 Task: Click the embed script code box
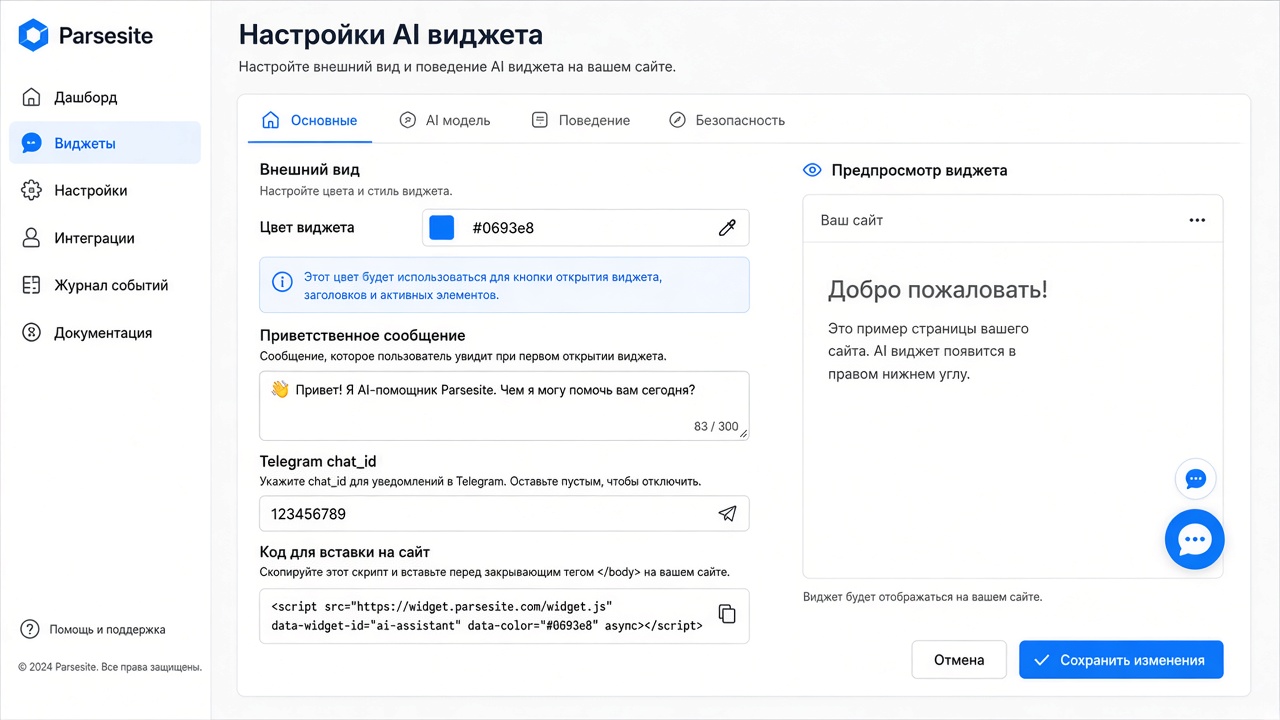pyautogui.click(x=504, y=616)
